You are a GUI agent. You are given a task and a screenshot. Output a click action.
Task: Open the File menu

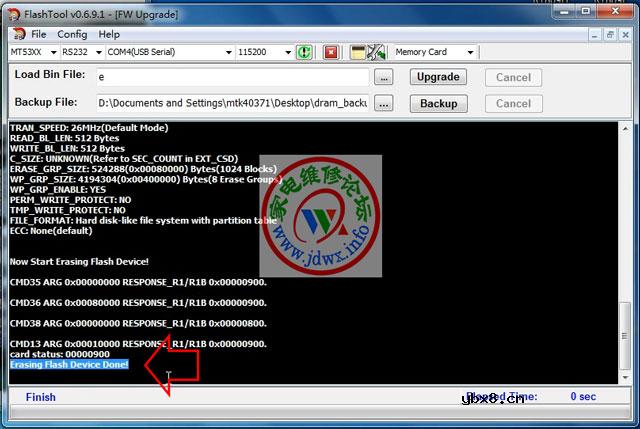(39, 34)
